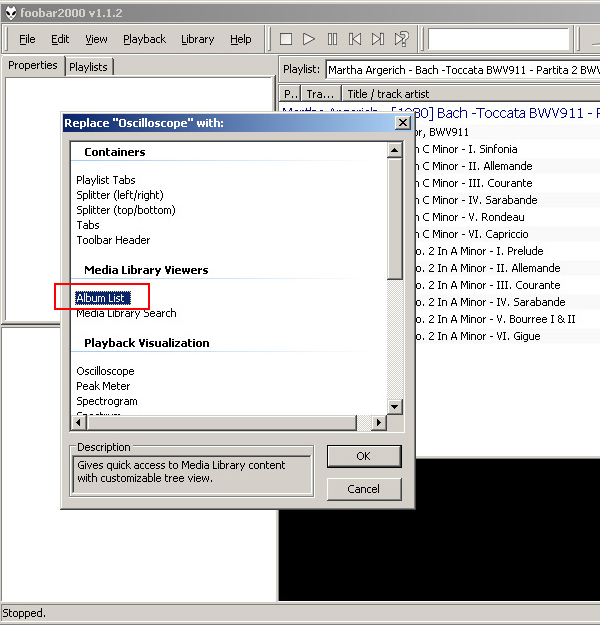The width and height of the screenshot is (600, 625).
Task: Select Oscilloscope in Playback Visualization
Action: coord(105,371)
